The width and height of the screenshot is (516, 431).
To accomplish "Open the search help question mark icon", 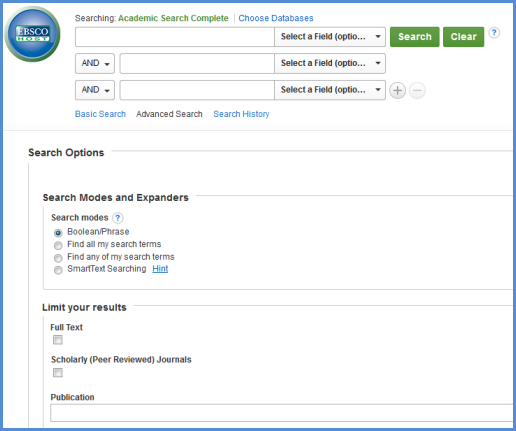I will point(494,33).
